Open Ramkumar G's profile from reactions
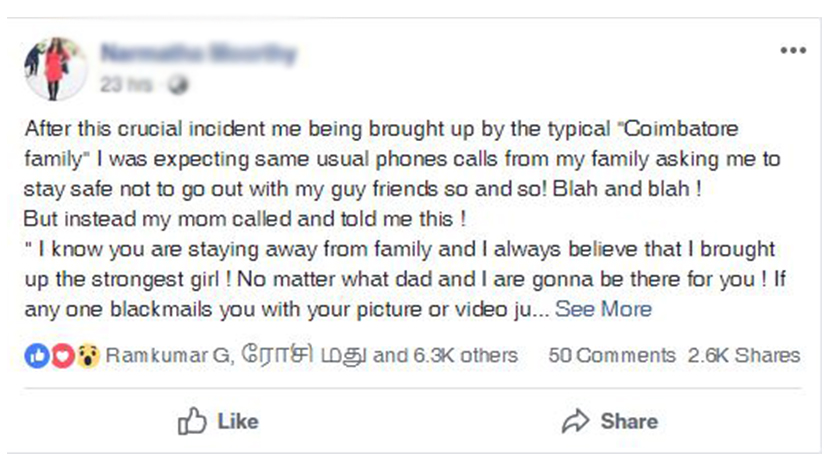 pyautogui.click(x=169, y=355)
